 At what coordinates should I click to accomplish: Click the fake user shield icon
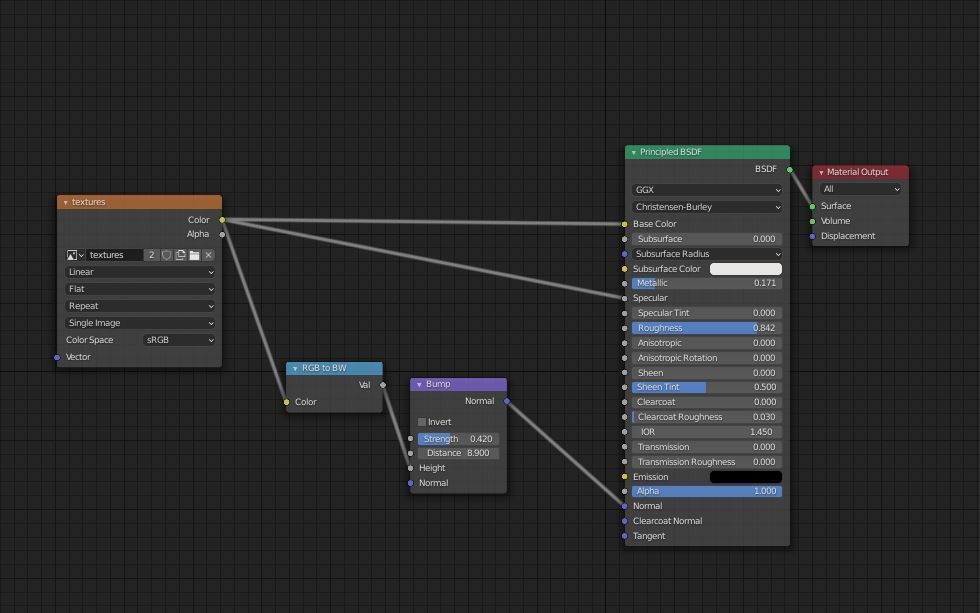[x=166, y=255]
